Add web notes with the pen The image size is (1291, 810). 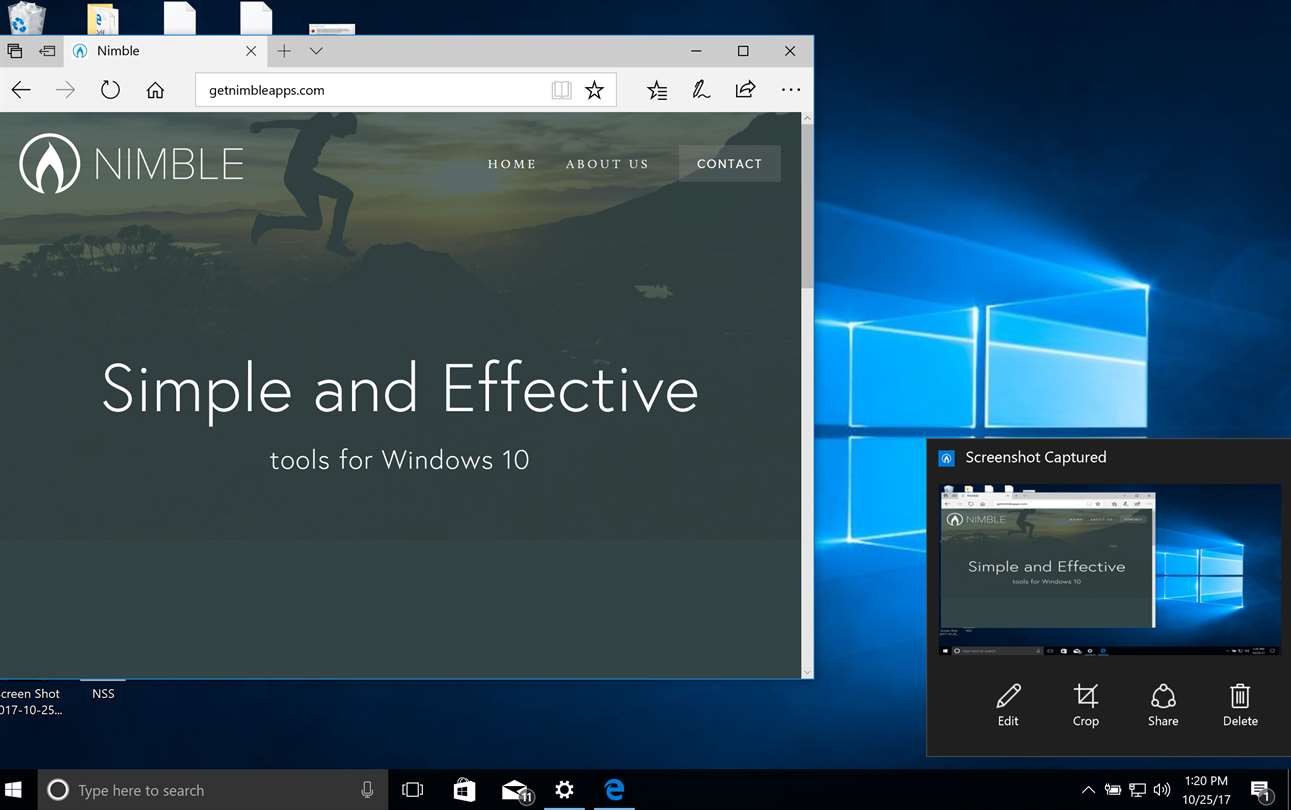tap(701, 90)
